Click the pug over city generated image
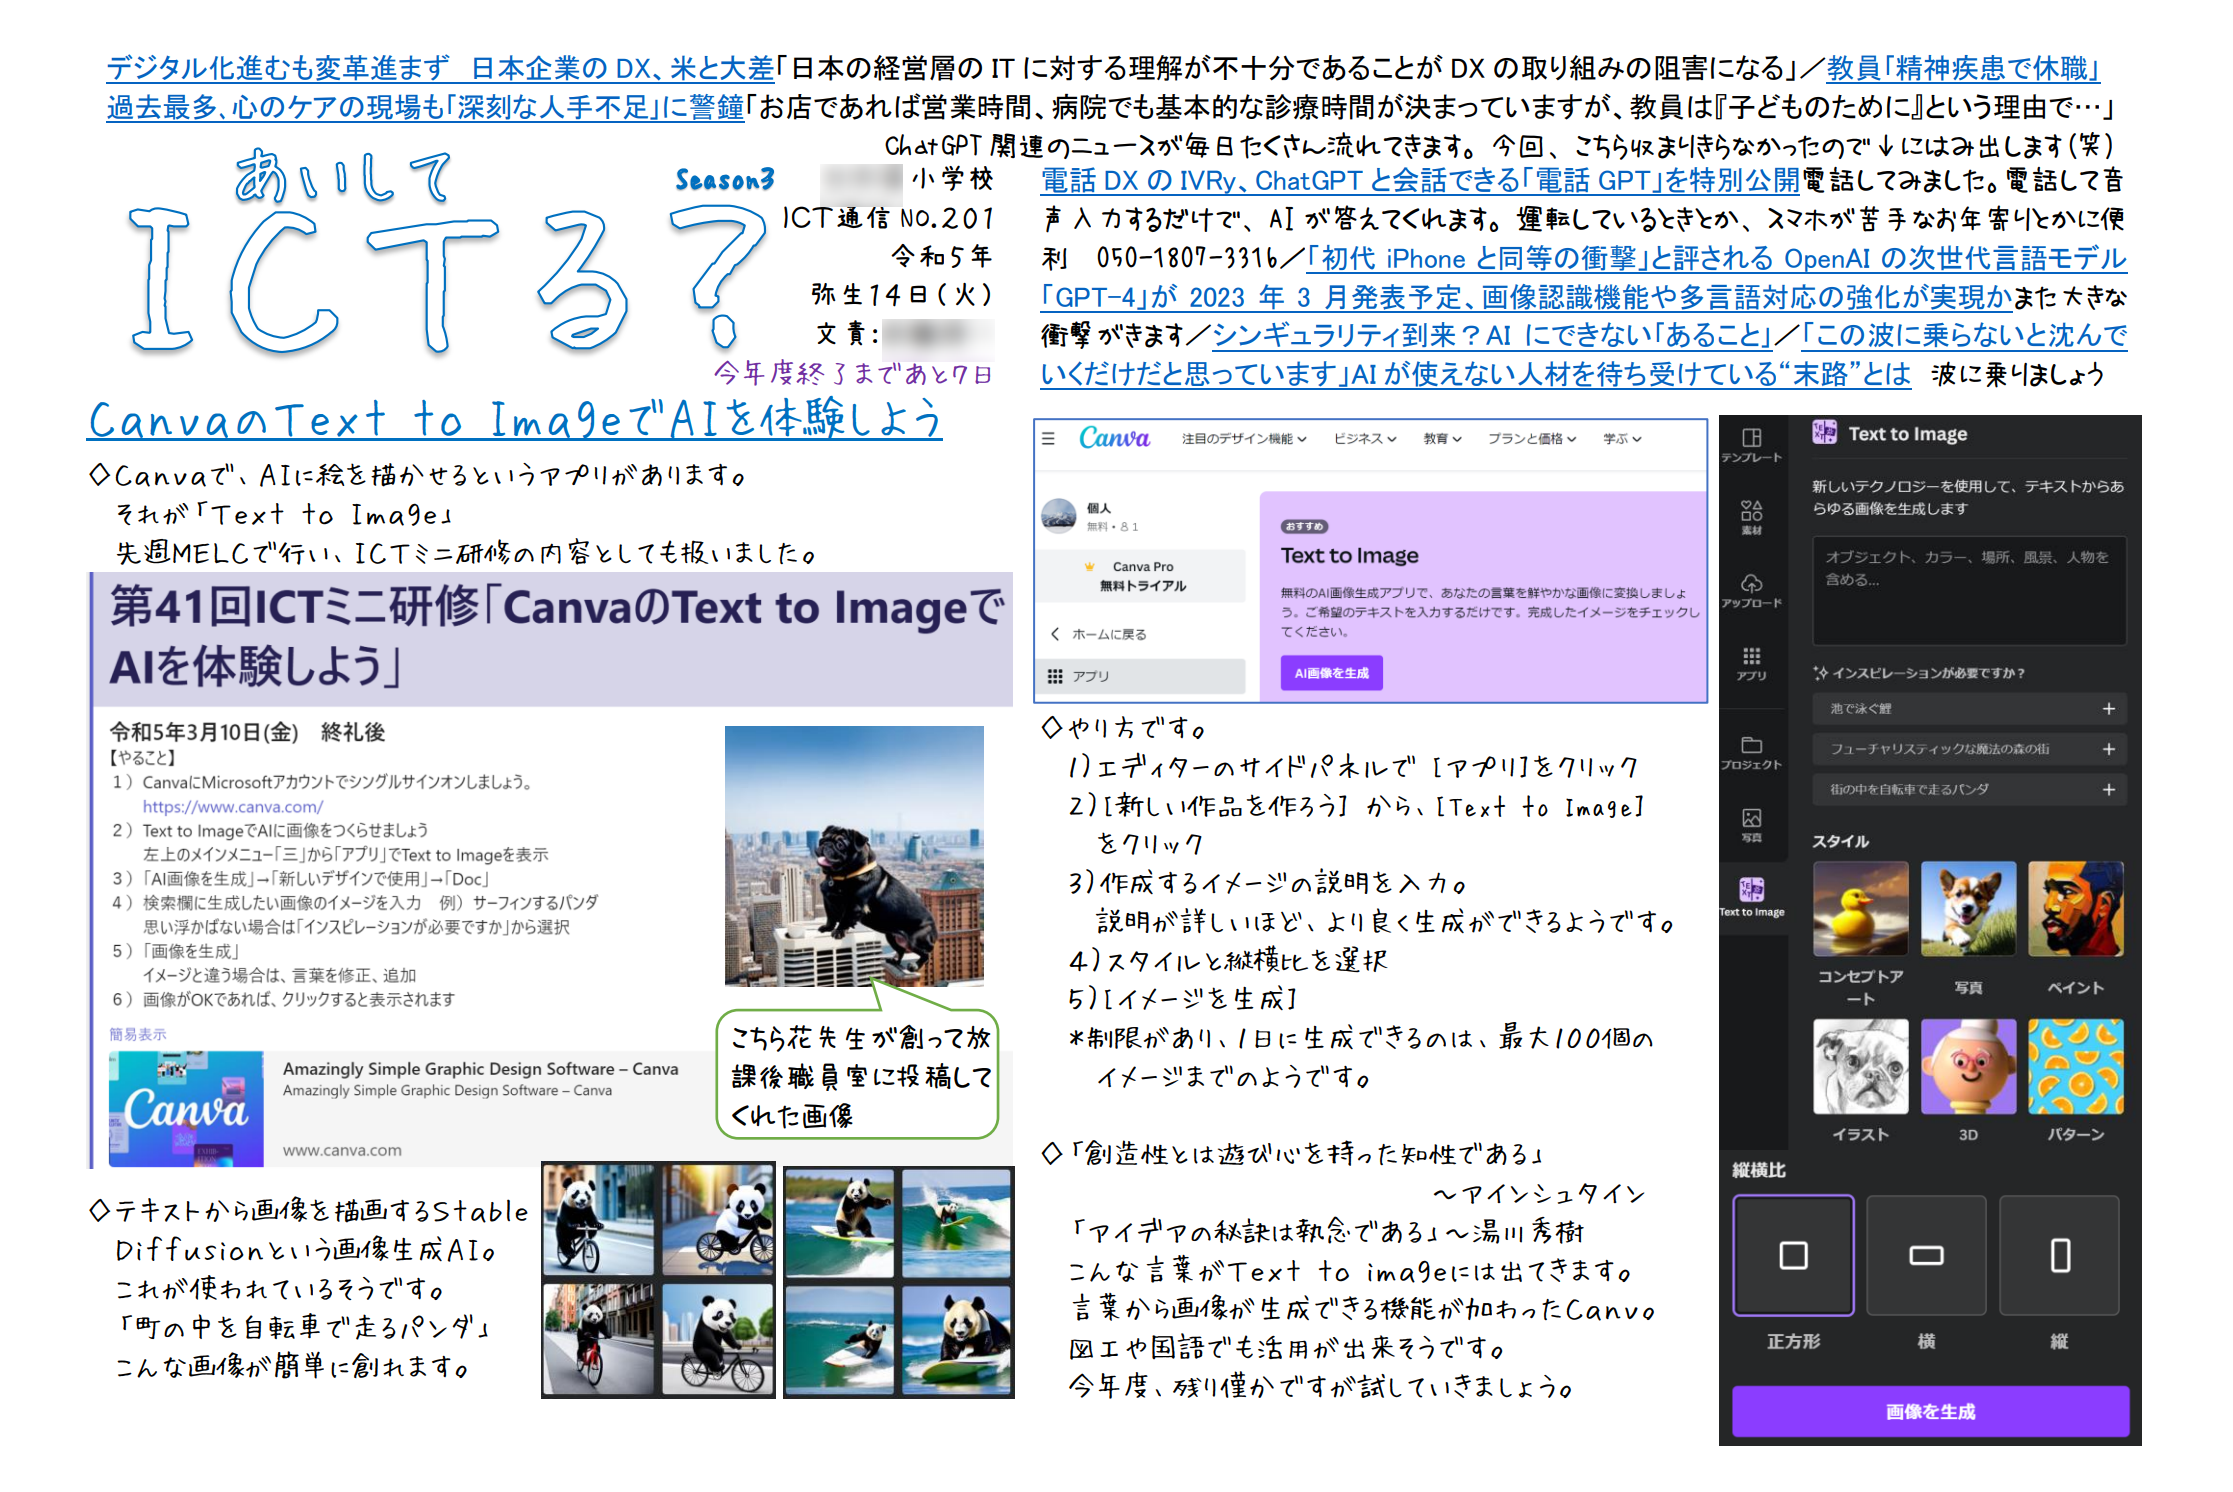The image size is (2233, 1492). click(854, 856)
